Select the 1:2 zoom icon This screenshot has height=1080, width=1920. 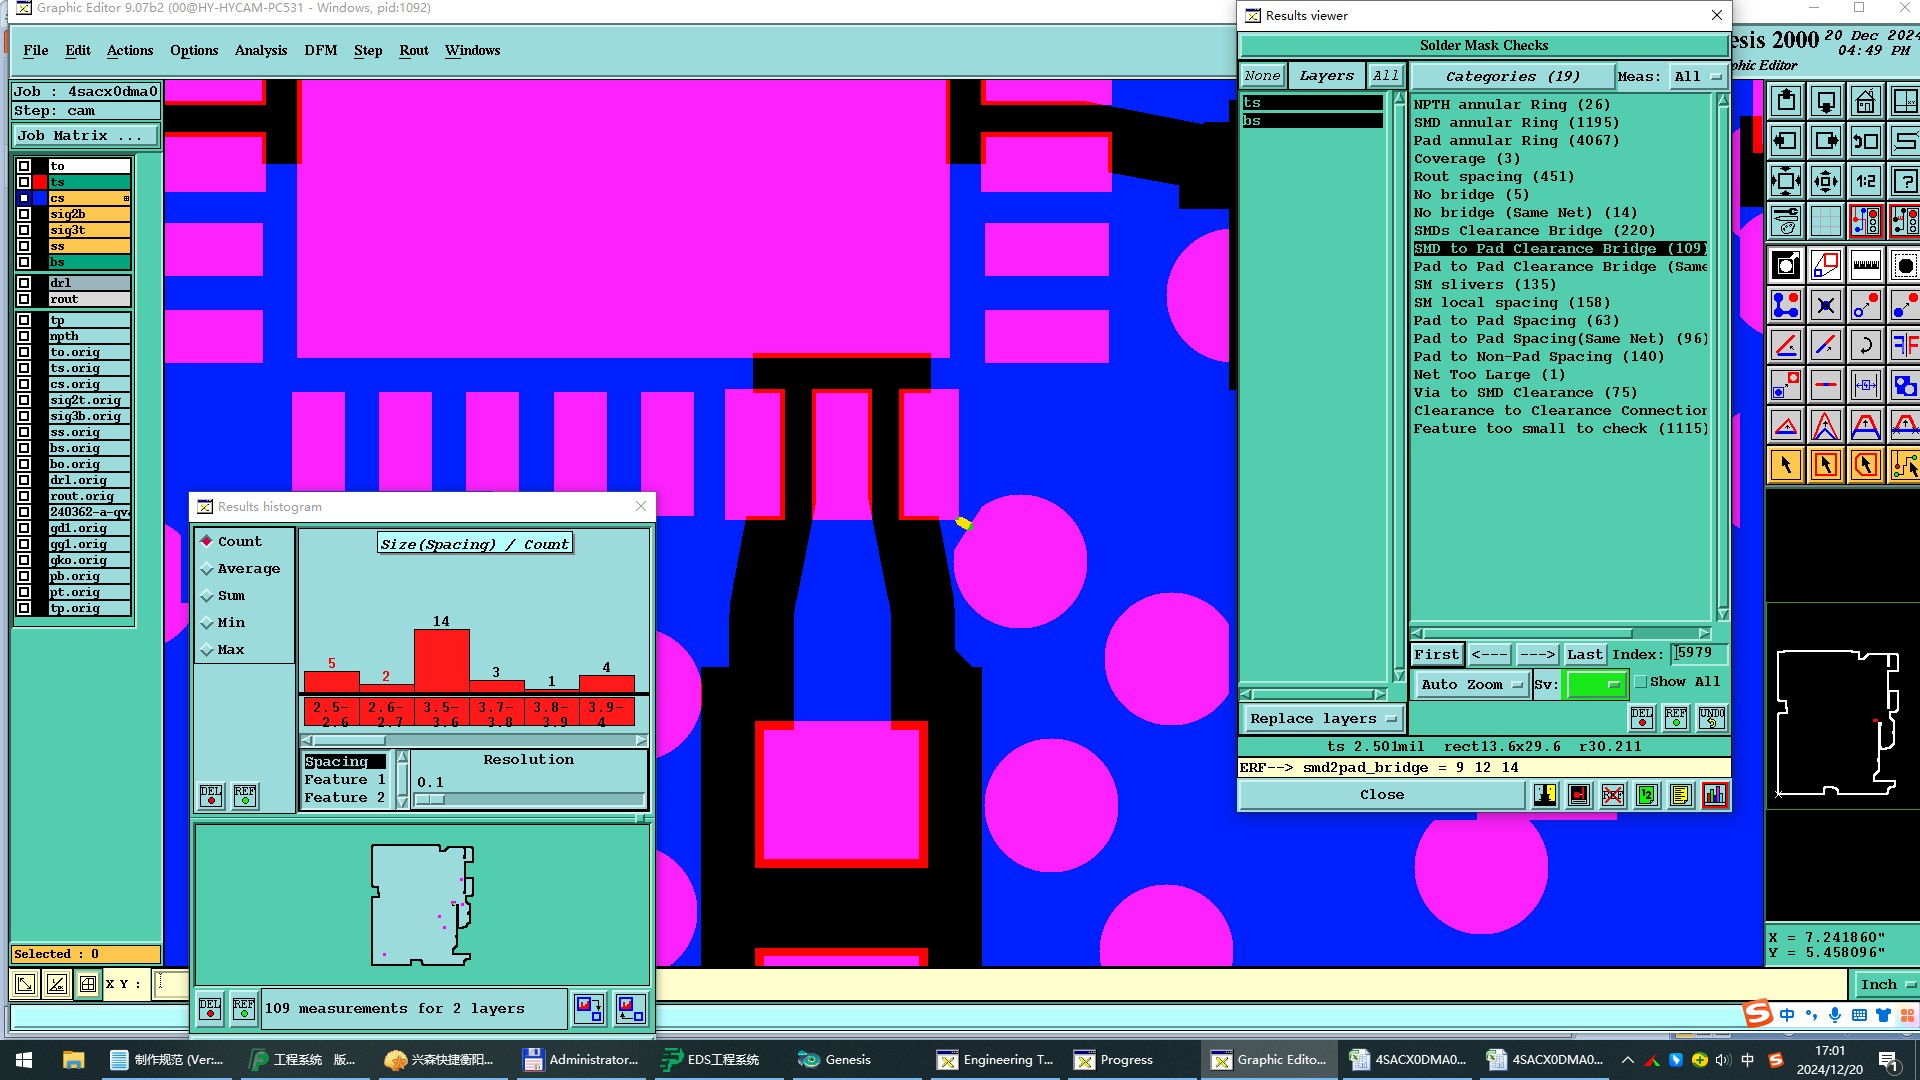coord(1865,182)
